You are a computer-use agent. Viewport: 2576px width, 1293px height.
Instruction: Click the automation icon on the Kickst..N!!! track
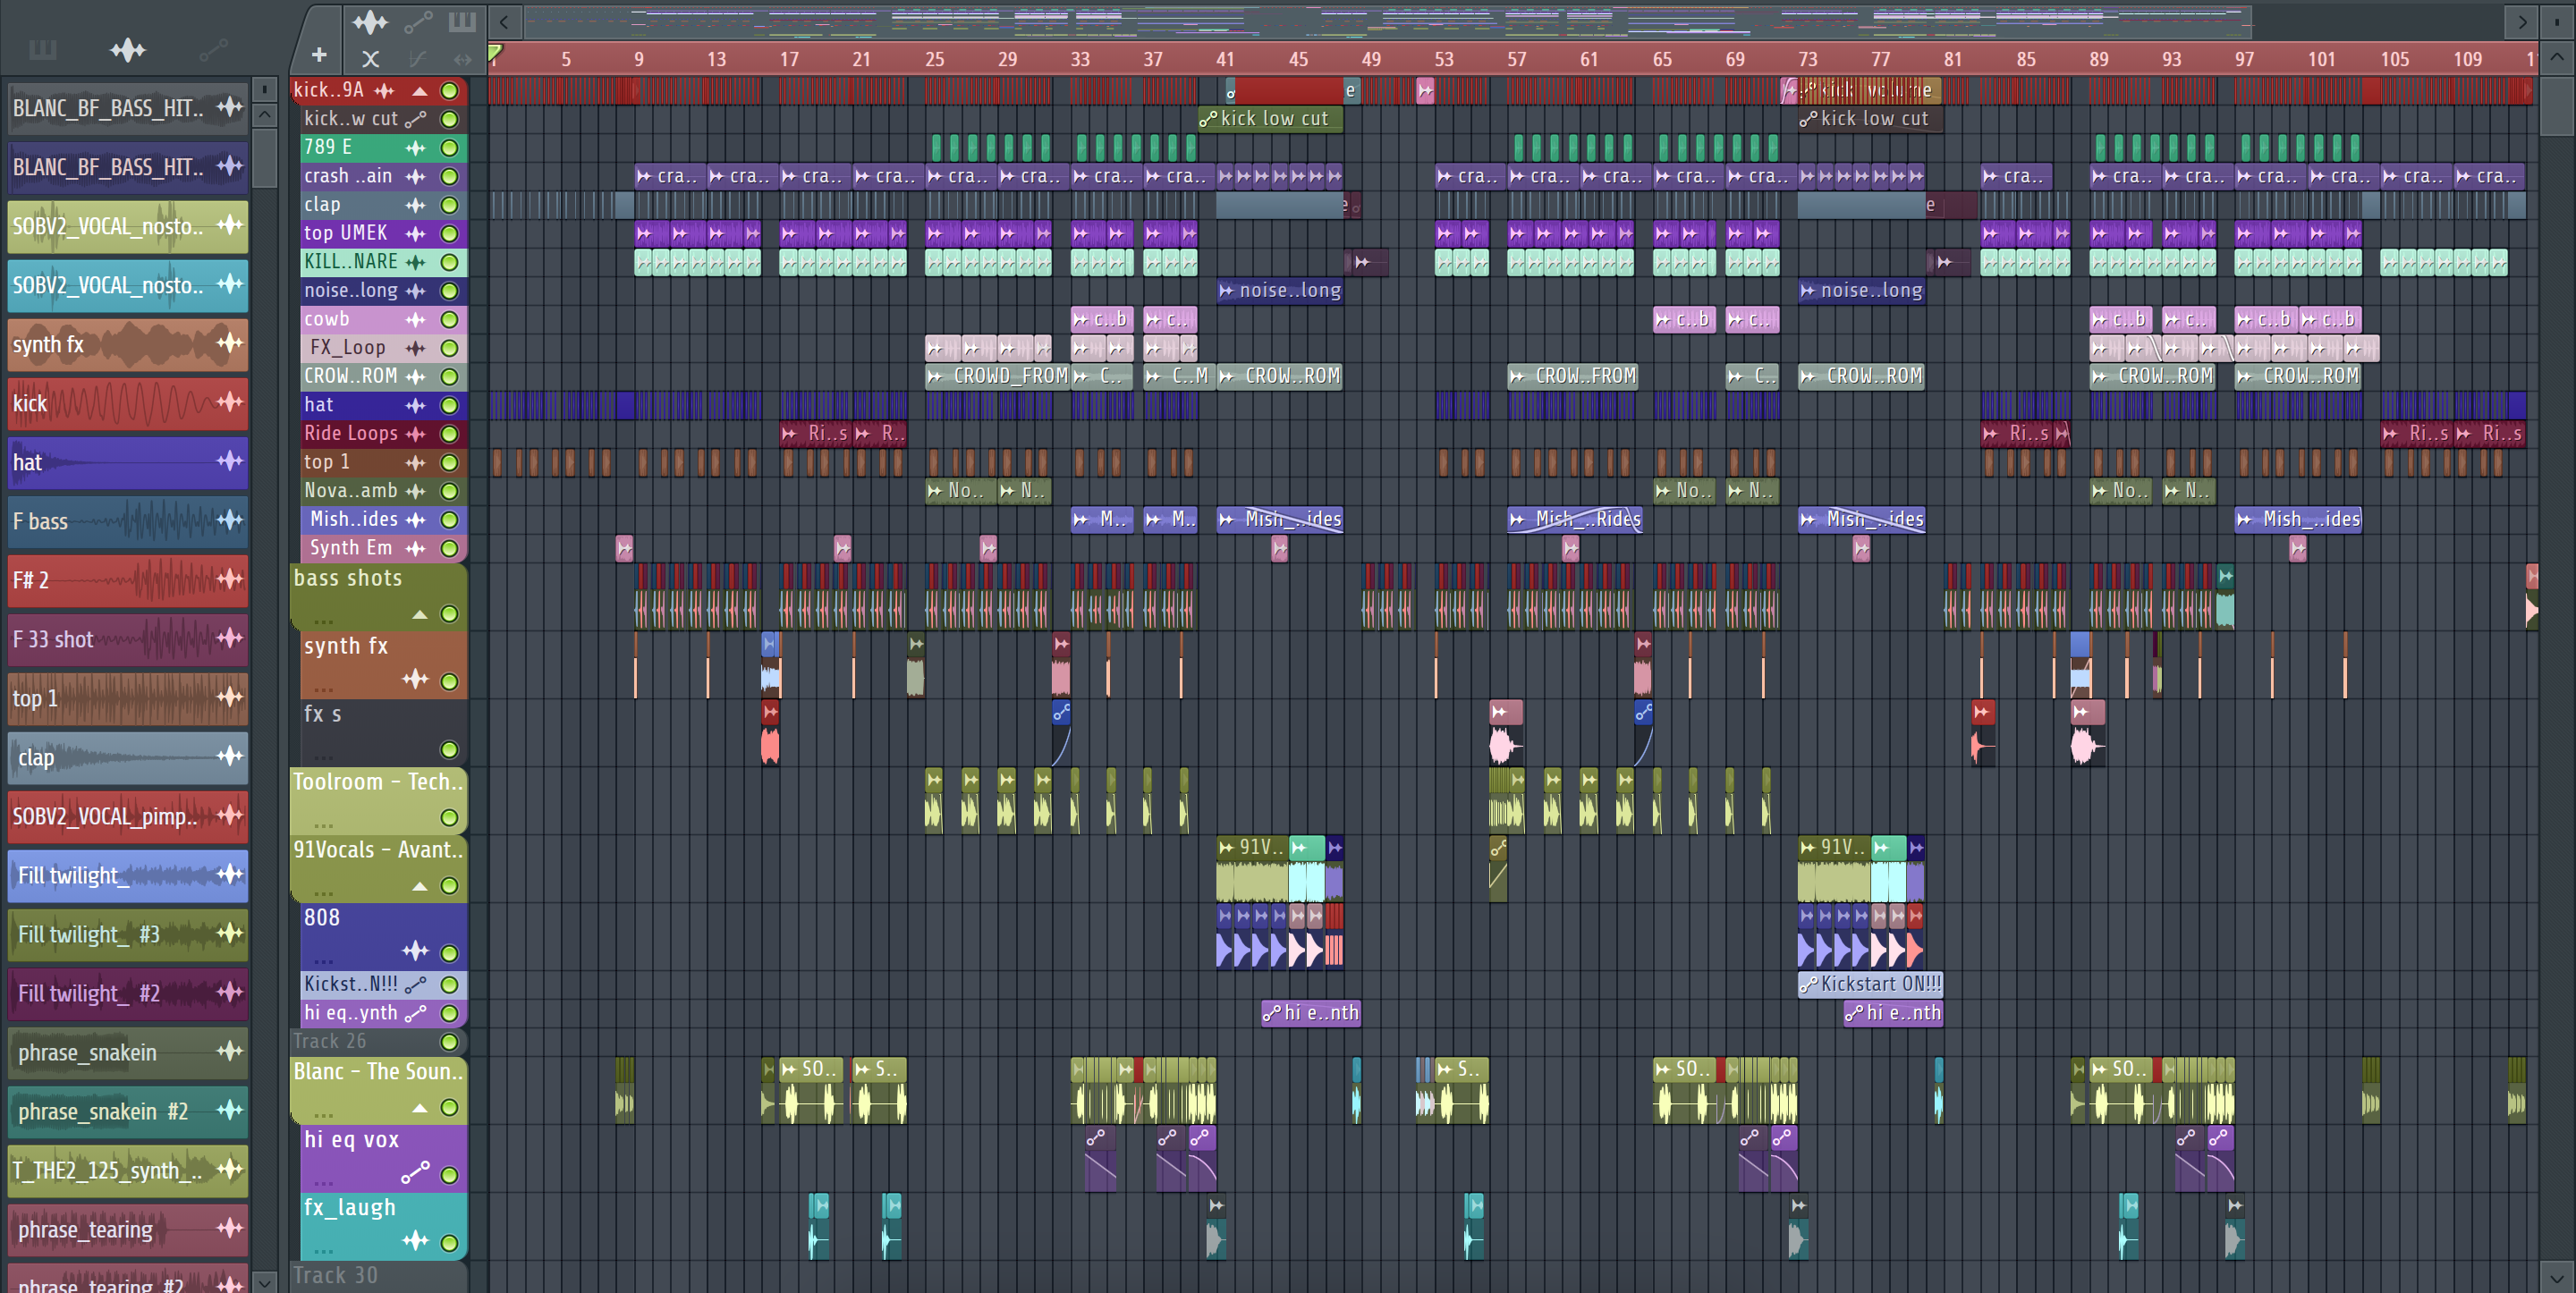[415, 985]
